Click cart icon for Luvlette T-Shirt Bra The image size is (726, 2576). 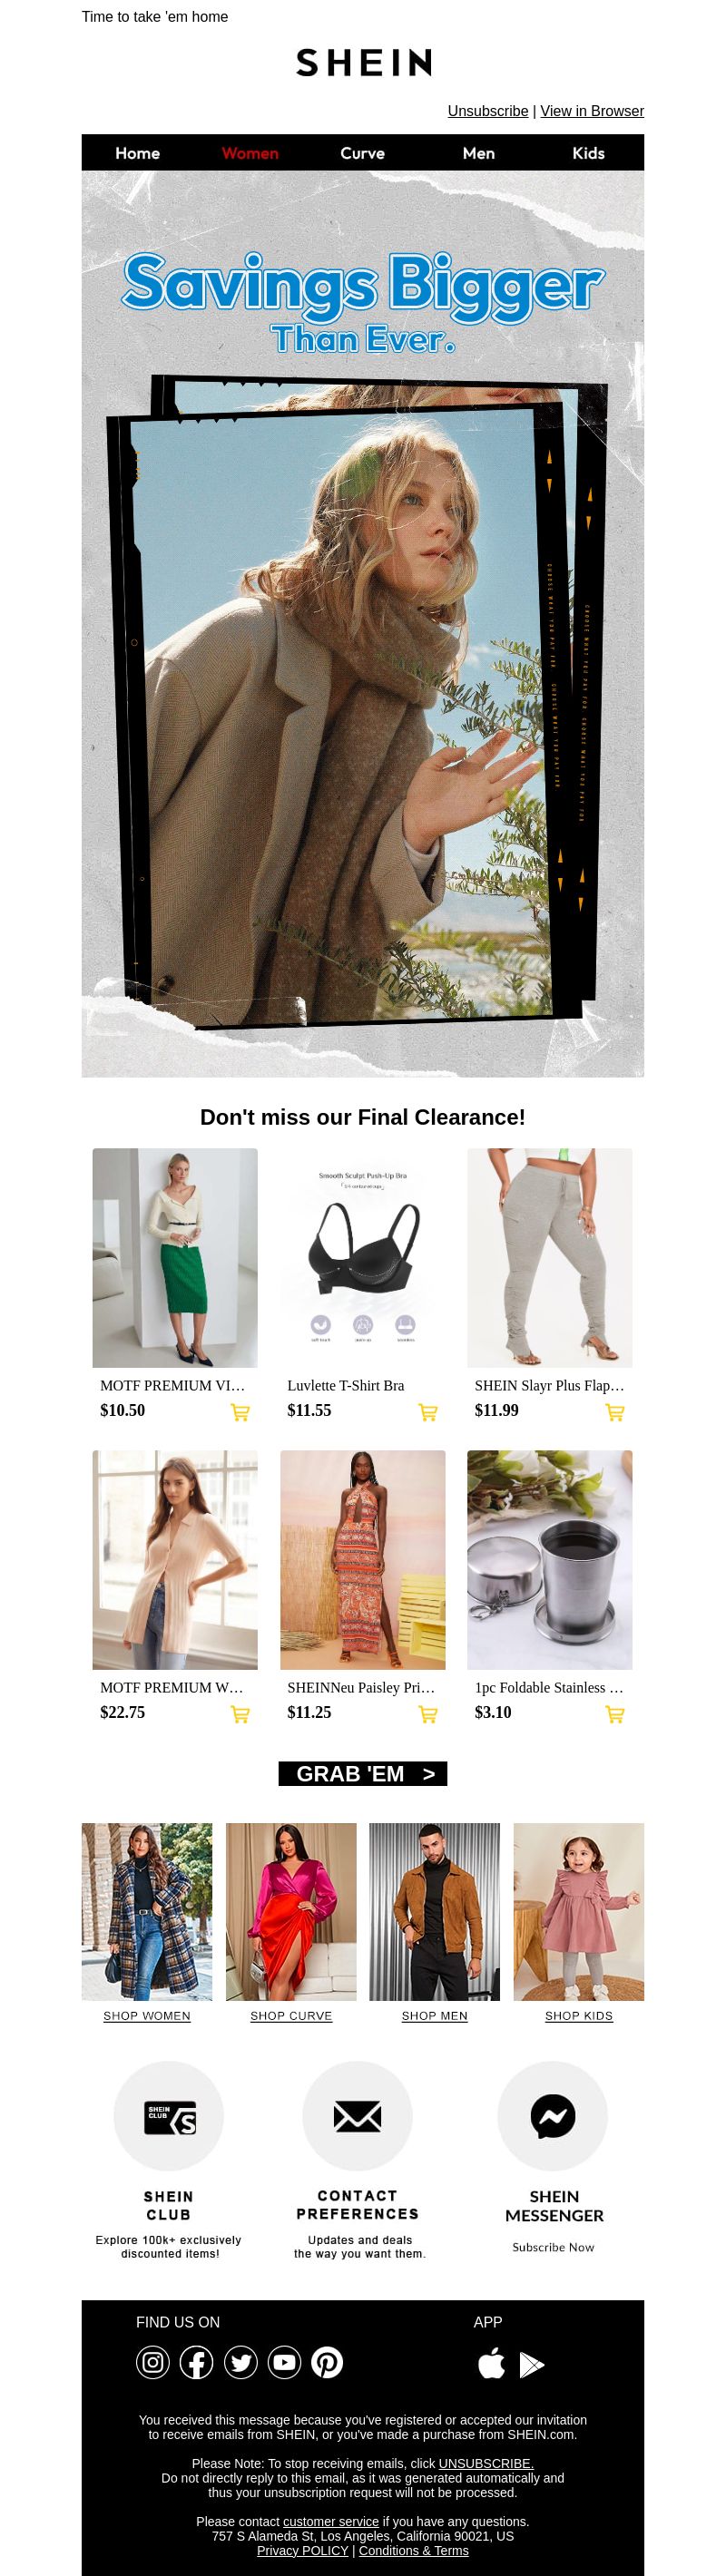[427, 1412]
